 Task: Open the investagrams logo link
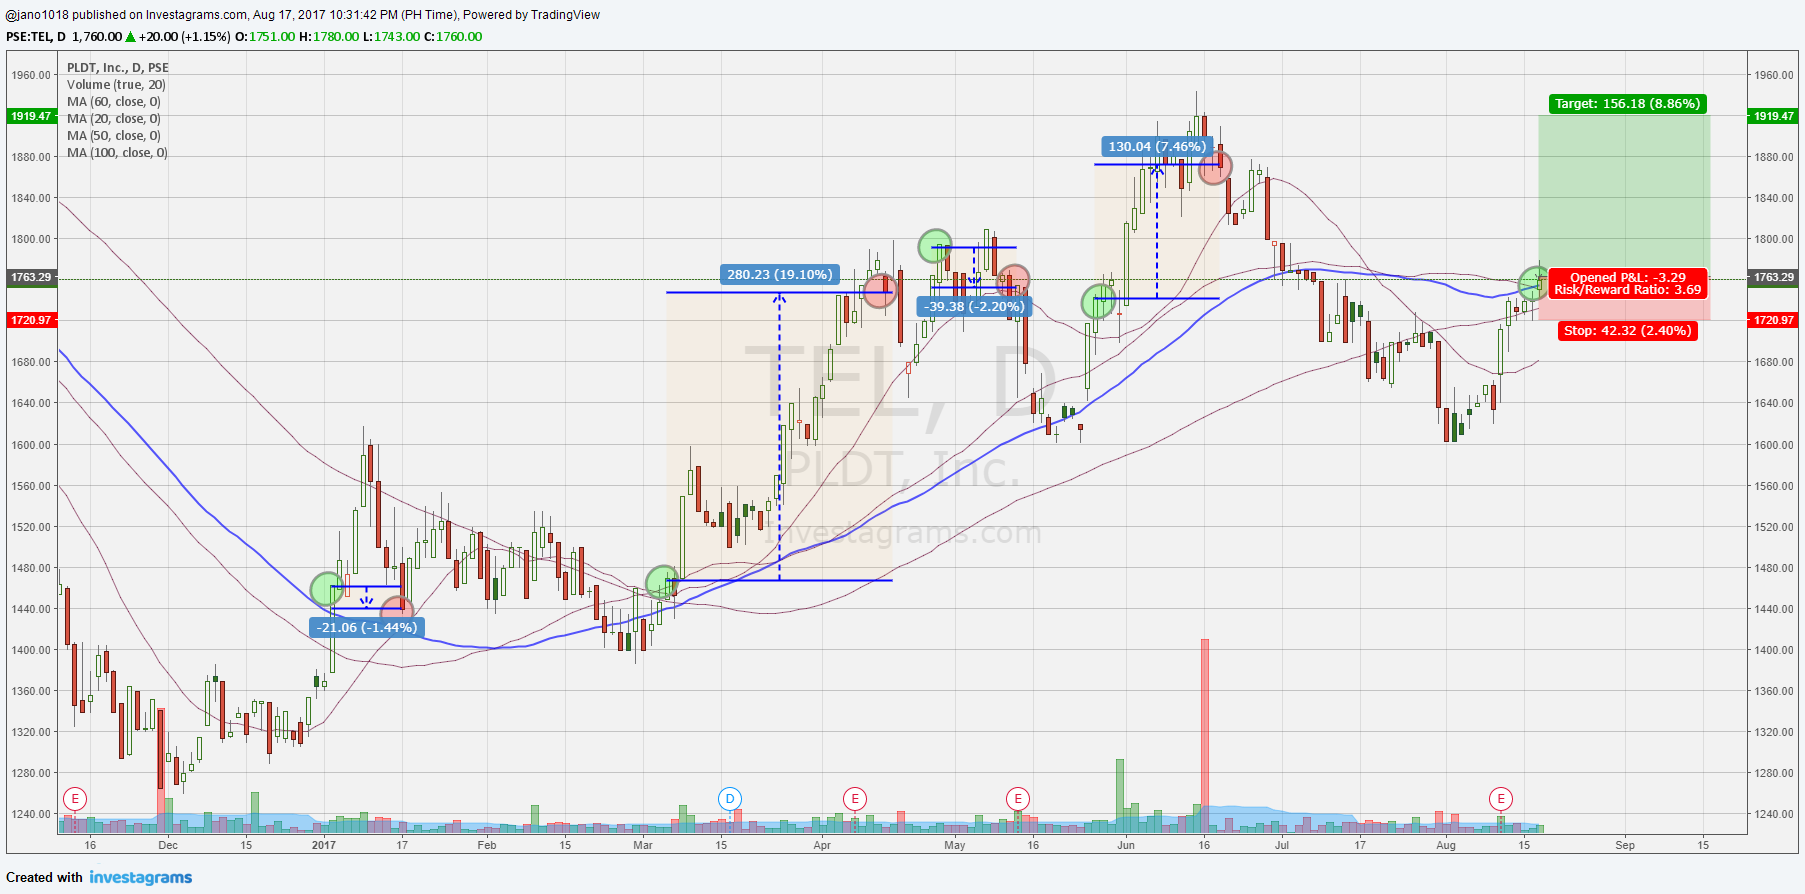click(x=141, y=878)
